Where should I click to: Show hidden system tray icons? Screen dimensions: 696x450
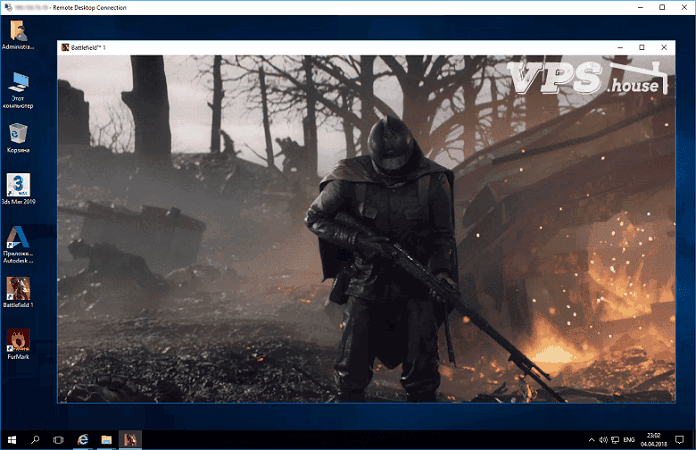(x=590, y=439)
